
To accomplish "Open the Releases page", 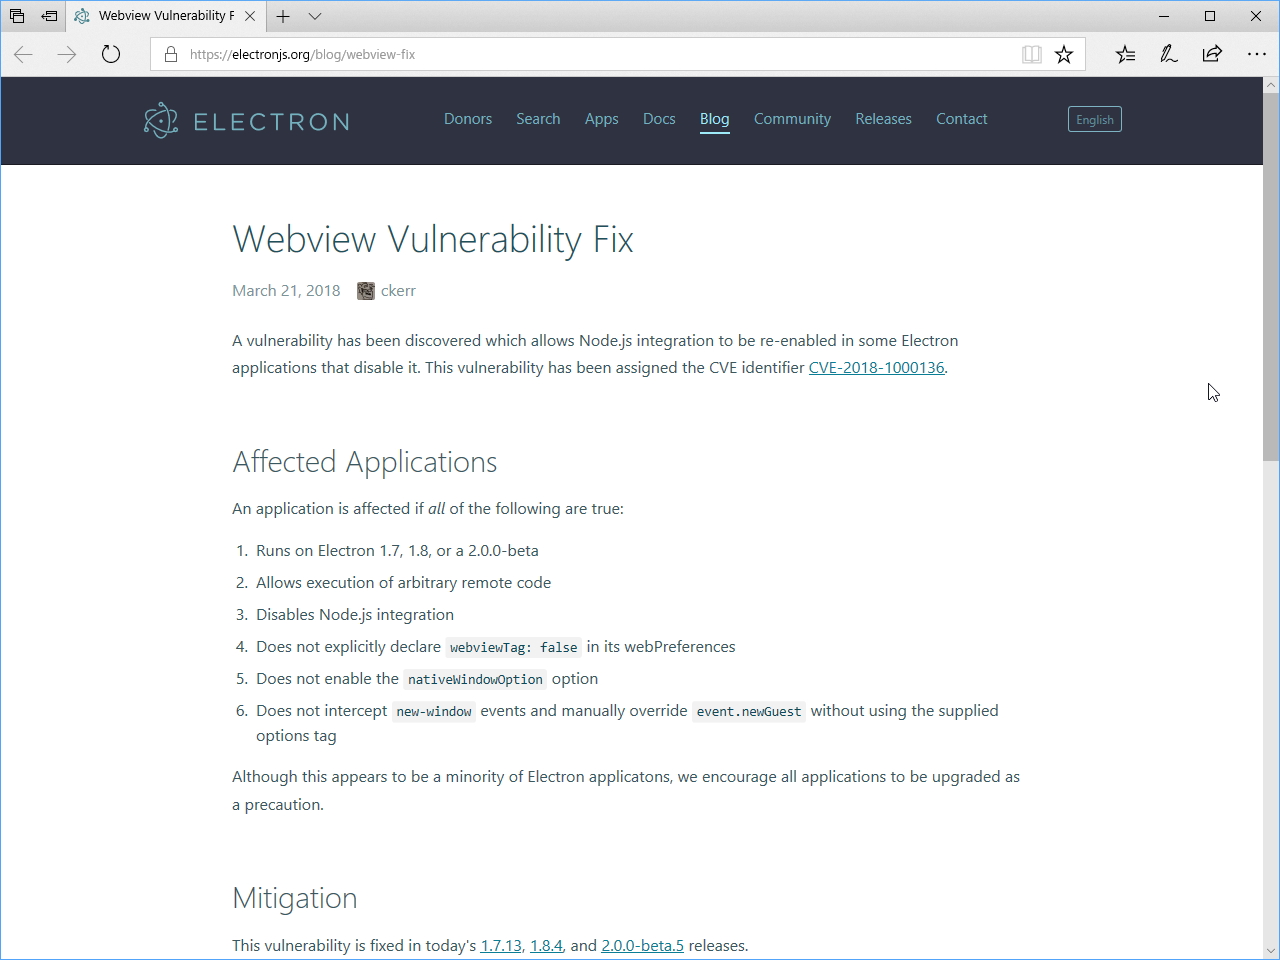I will [x=883, y=119].
